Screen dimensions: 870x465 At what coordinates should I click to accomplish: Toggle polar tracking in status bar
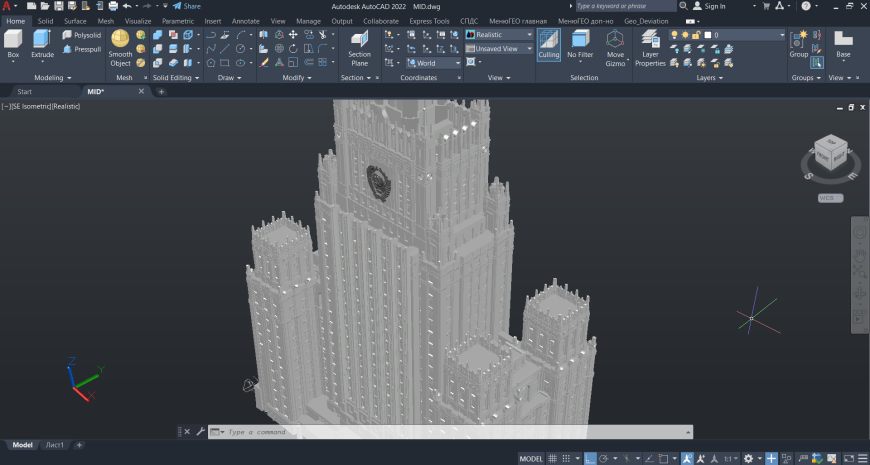point(603,459)
